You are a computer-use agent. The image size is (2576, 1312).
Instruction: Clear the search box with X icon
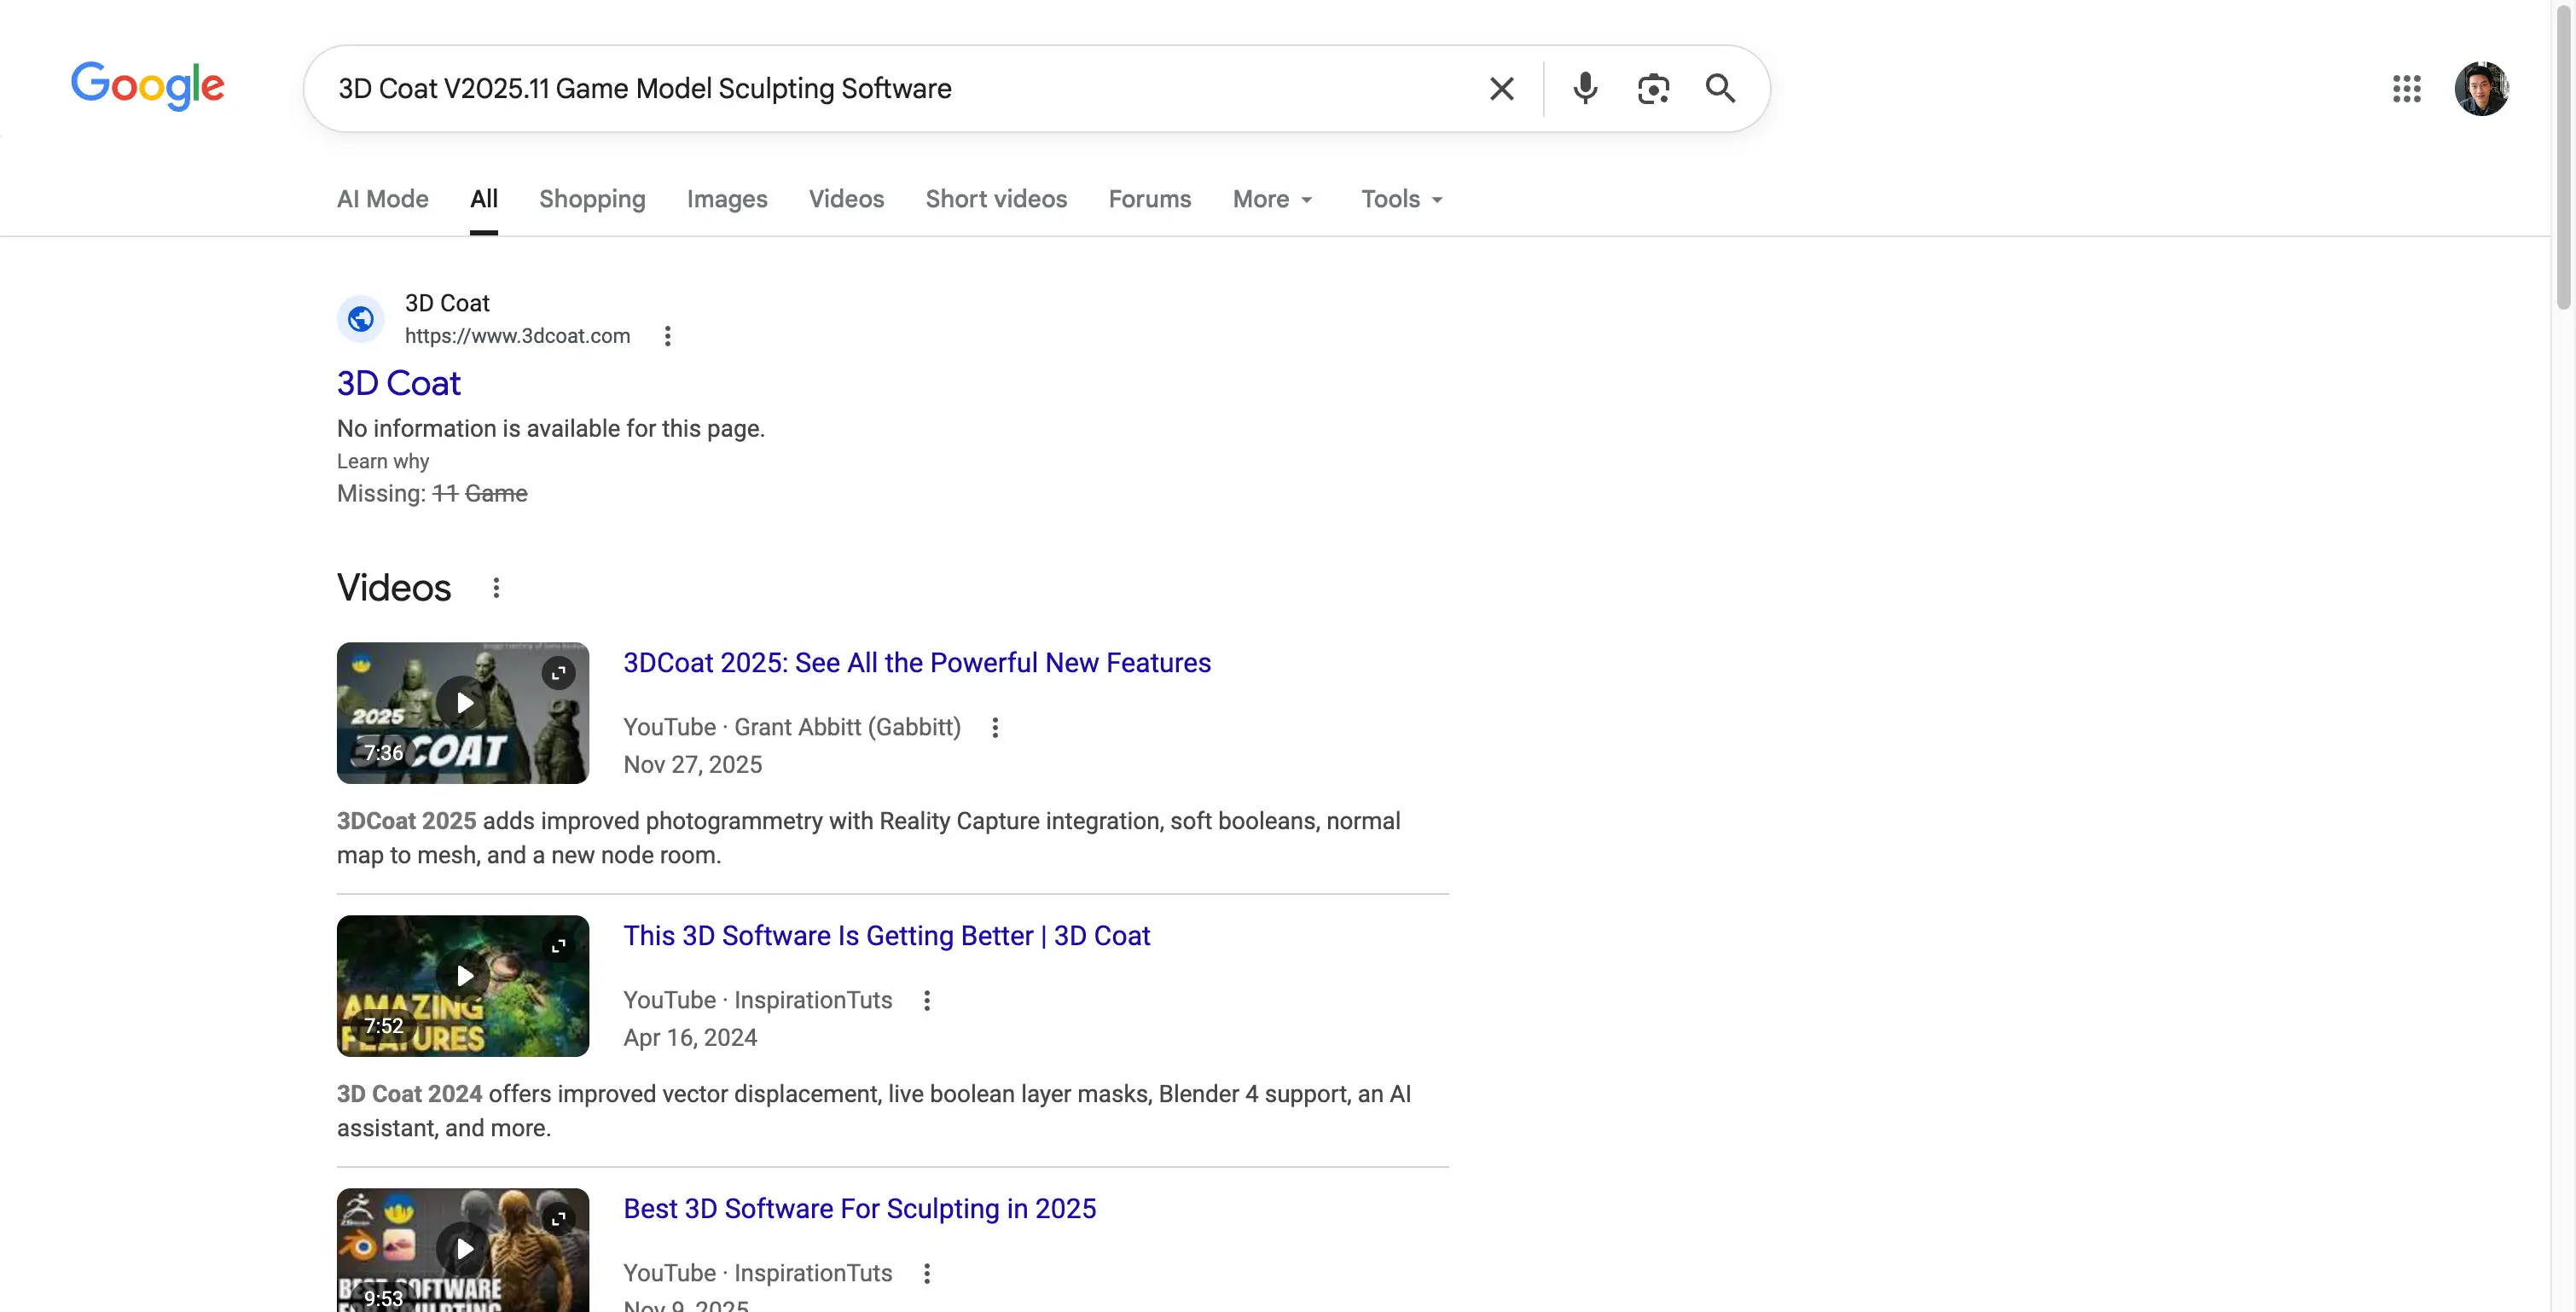[x=1501, y=89]
